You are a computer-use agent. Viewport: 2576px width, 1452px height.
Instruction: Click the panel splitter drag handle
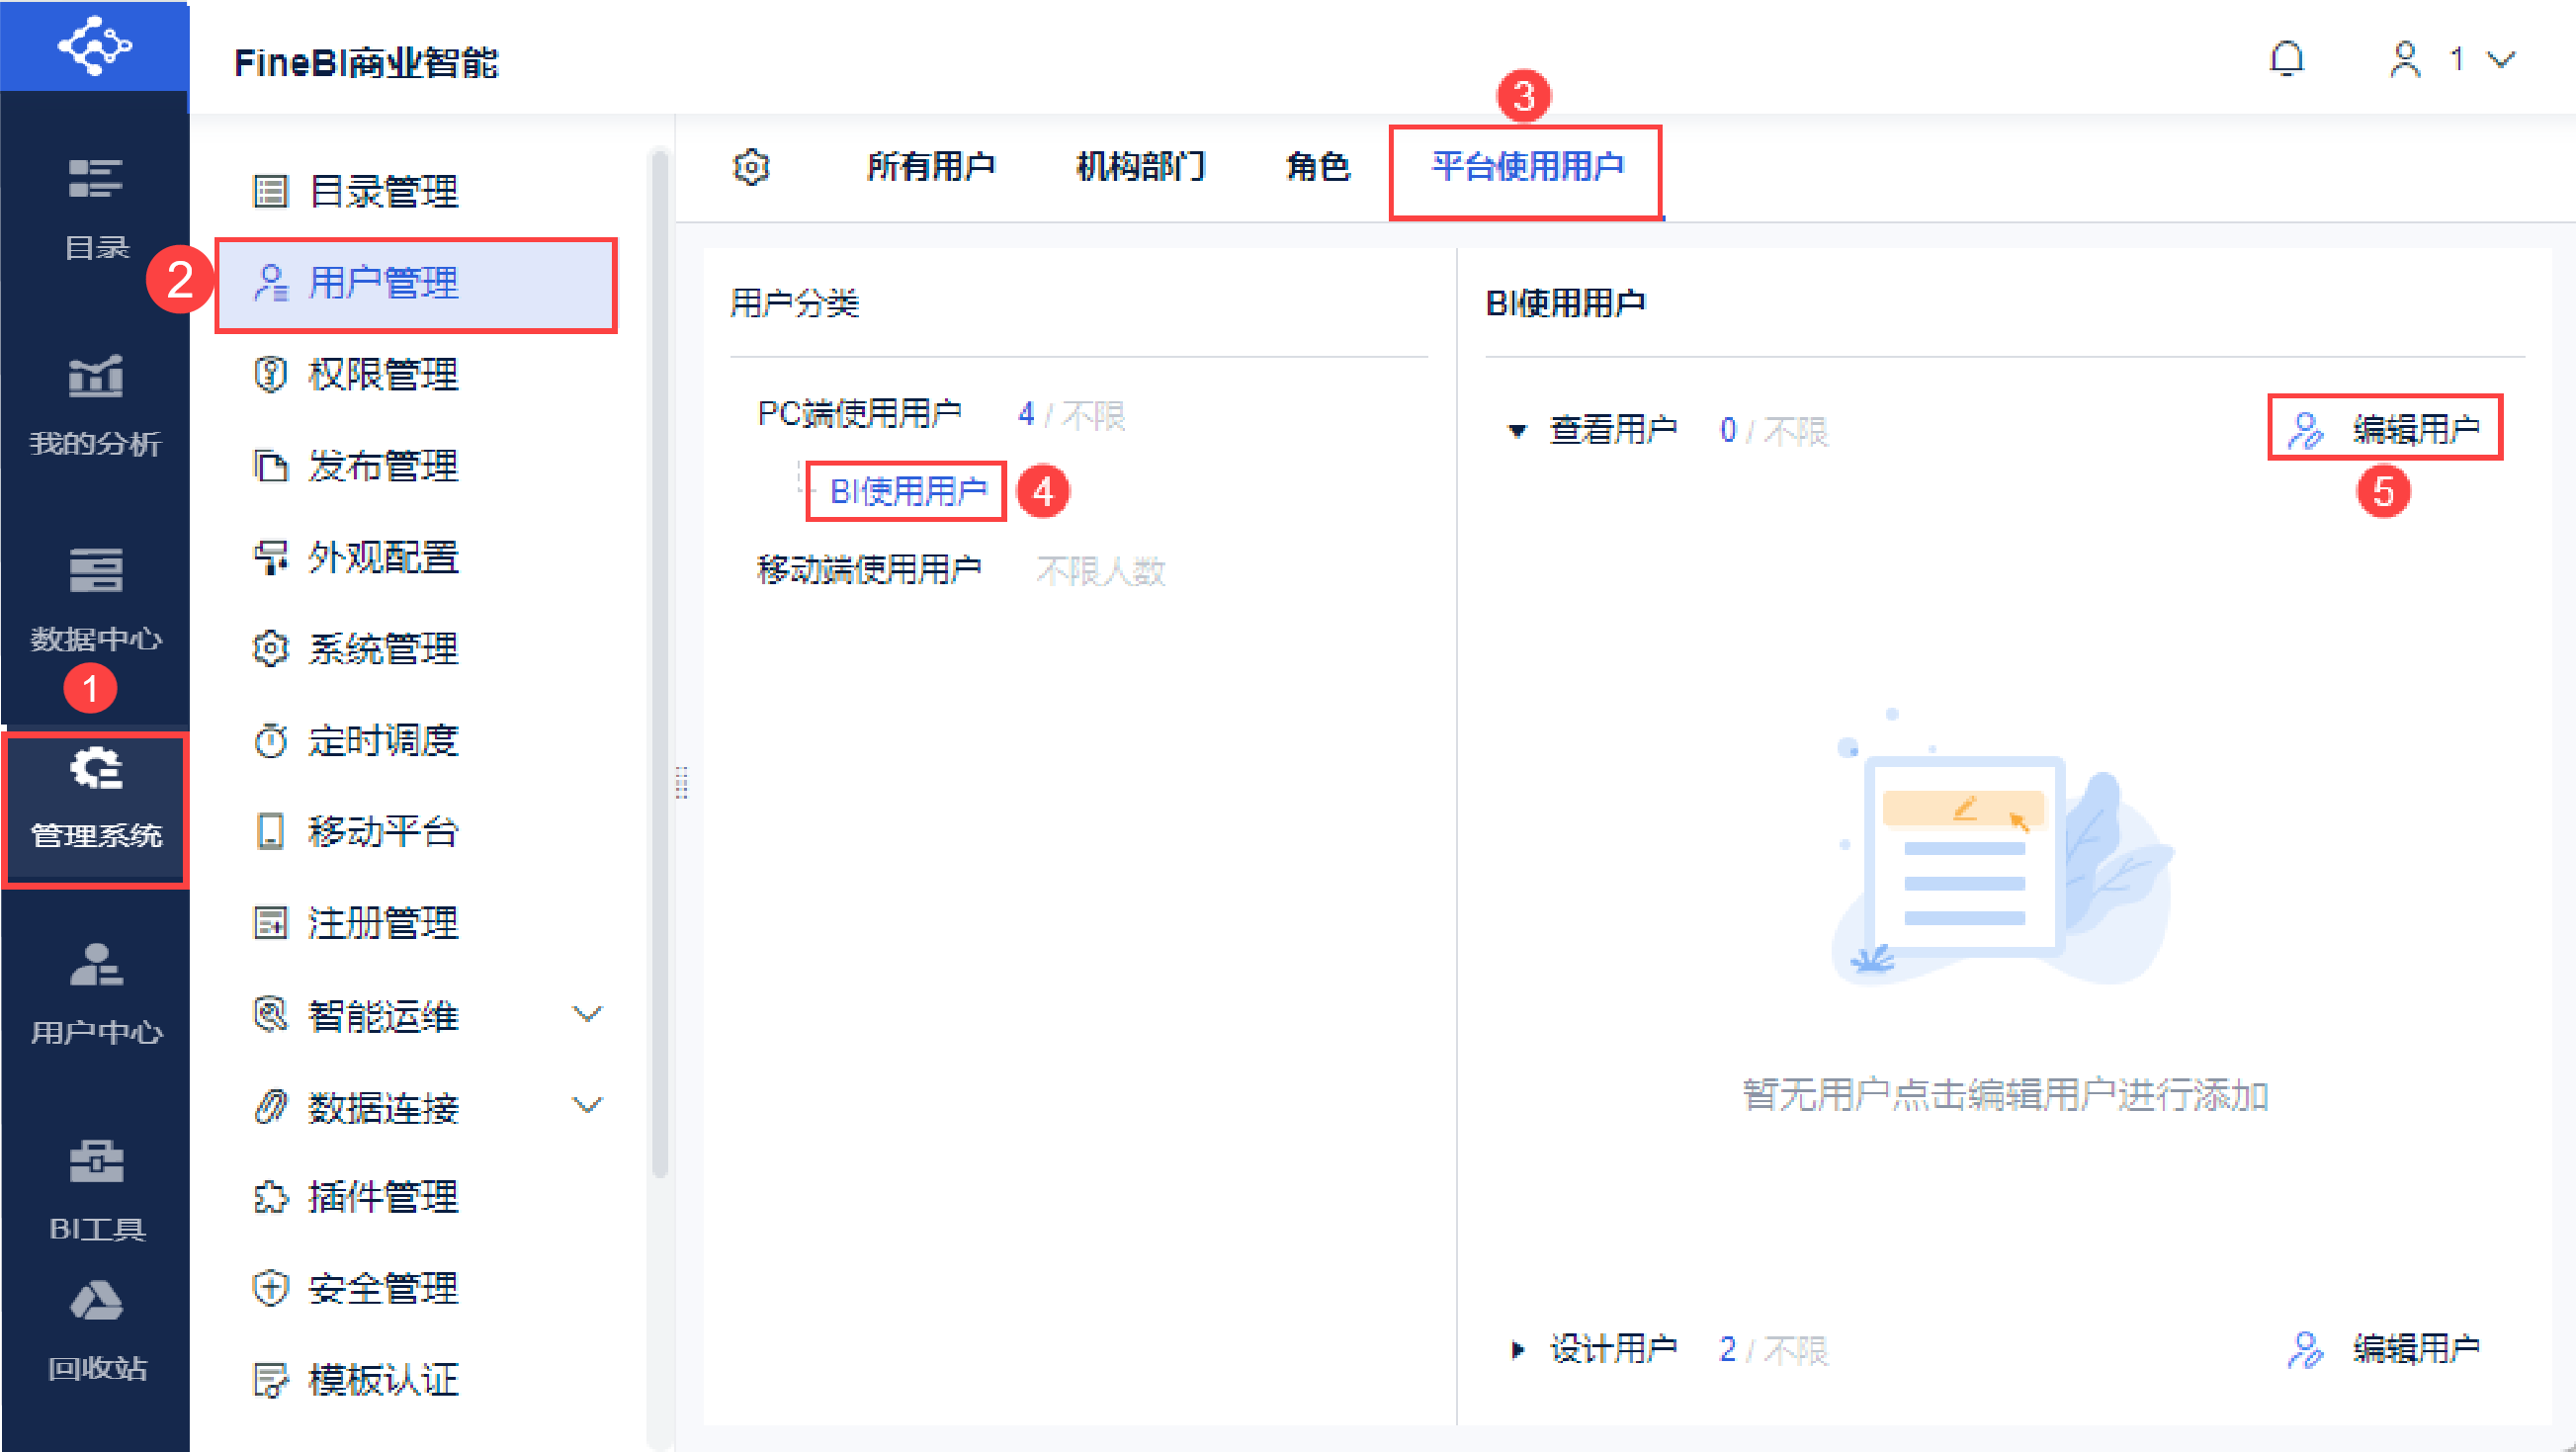point(682,783)
